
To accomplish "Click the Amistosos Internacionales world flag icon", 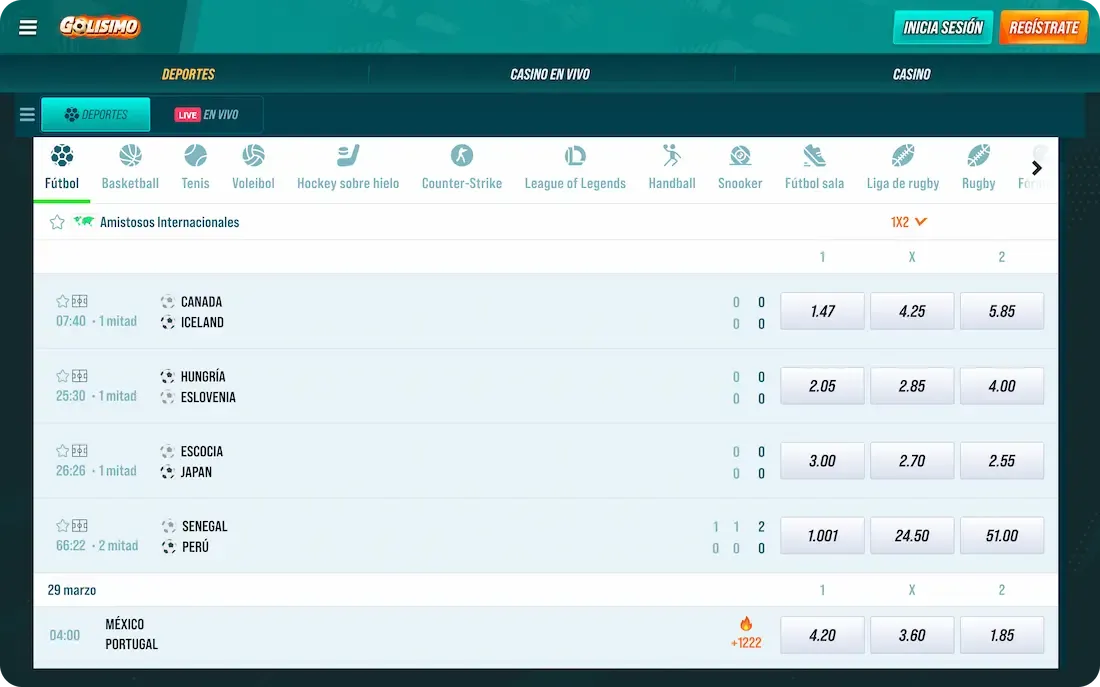I will (x=83, y=222).
